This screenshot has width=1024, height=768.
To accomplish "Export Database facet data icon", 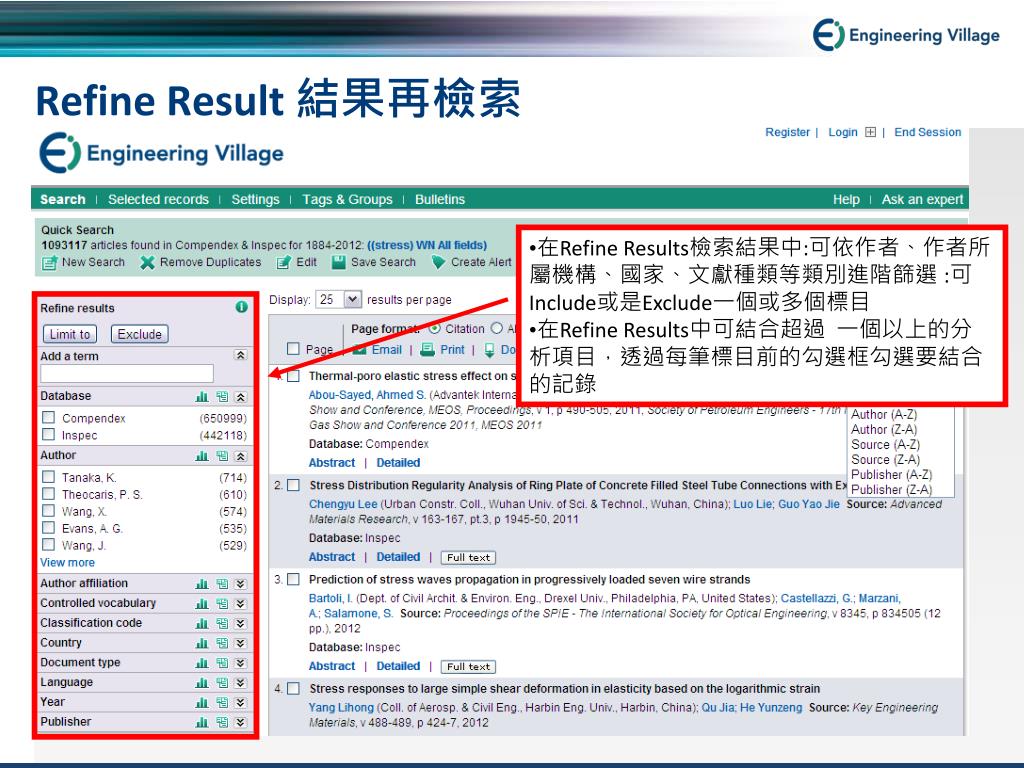I will coord(223,396).
